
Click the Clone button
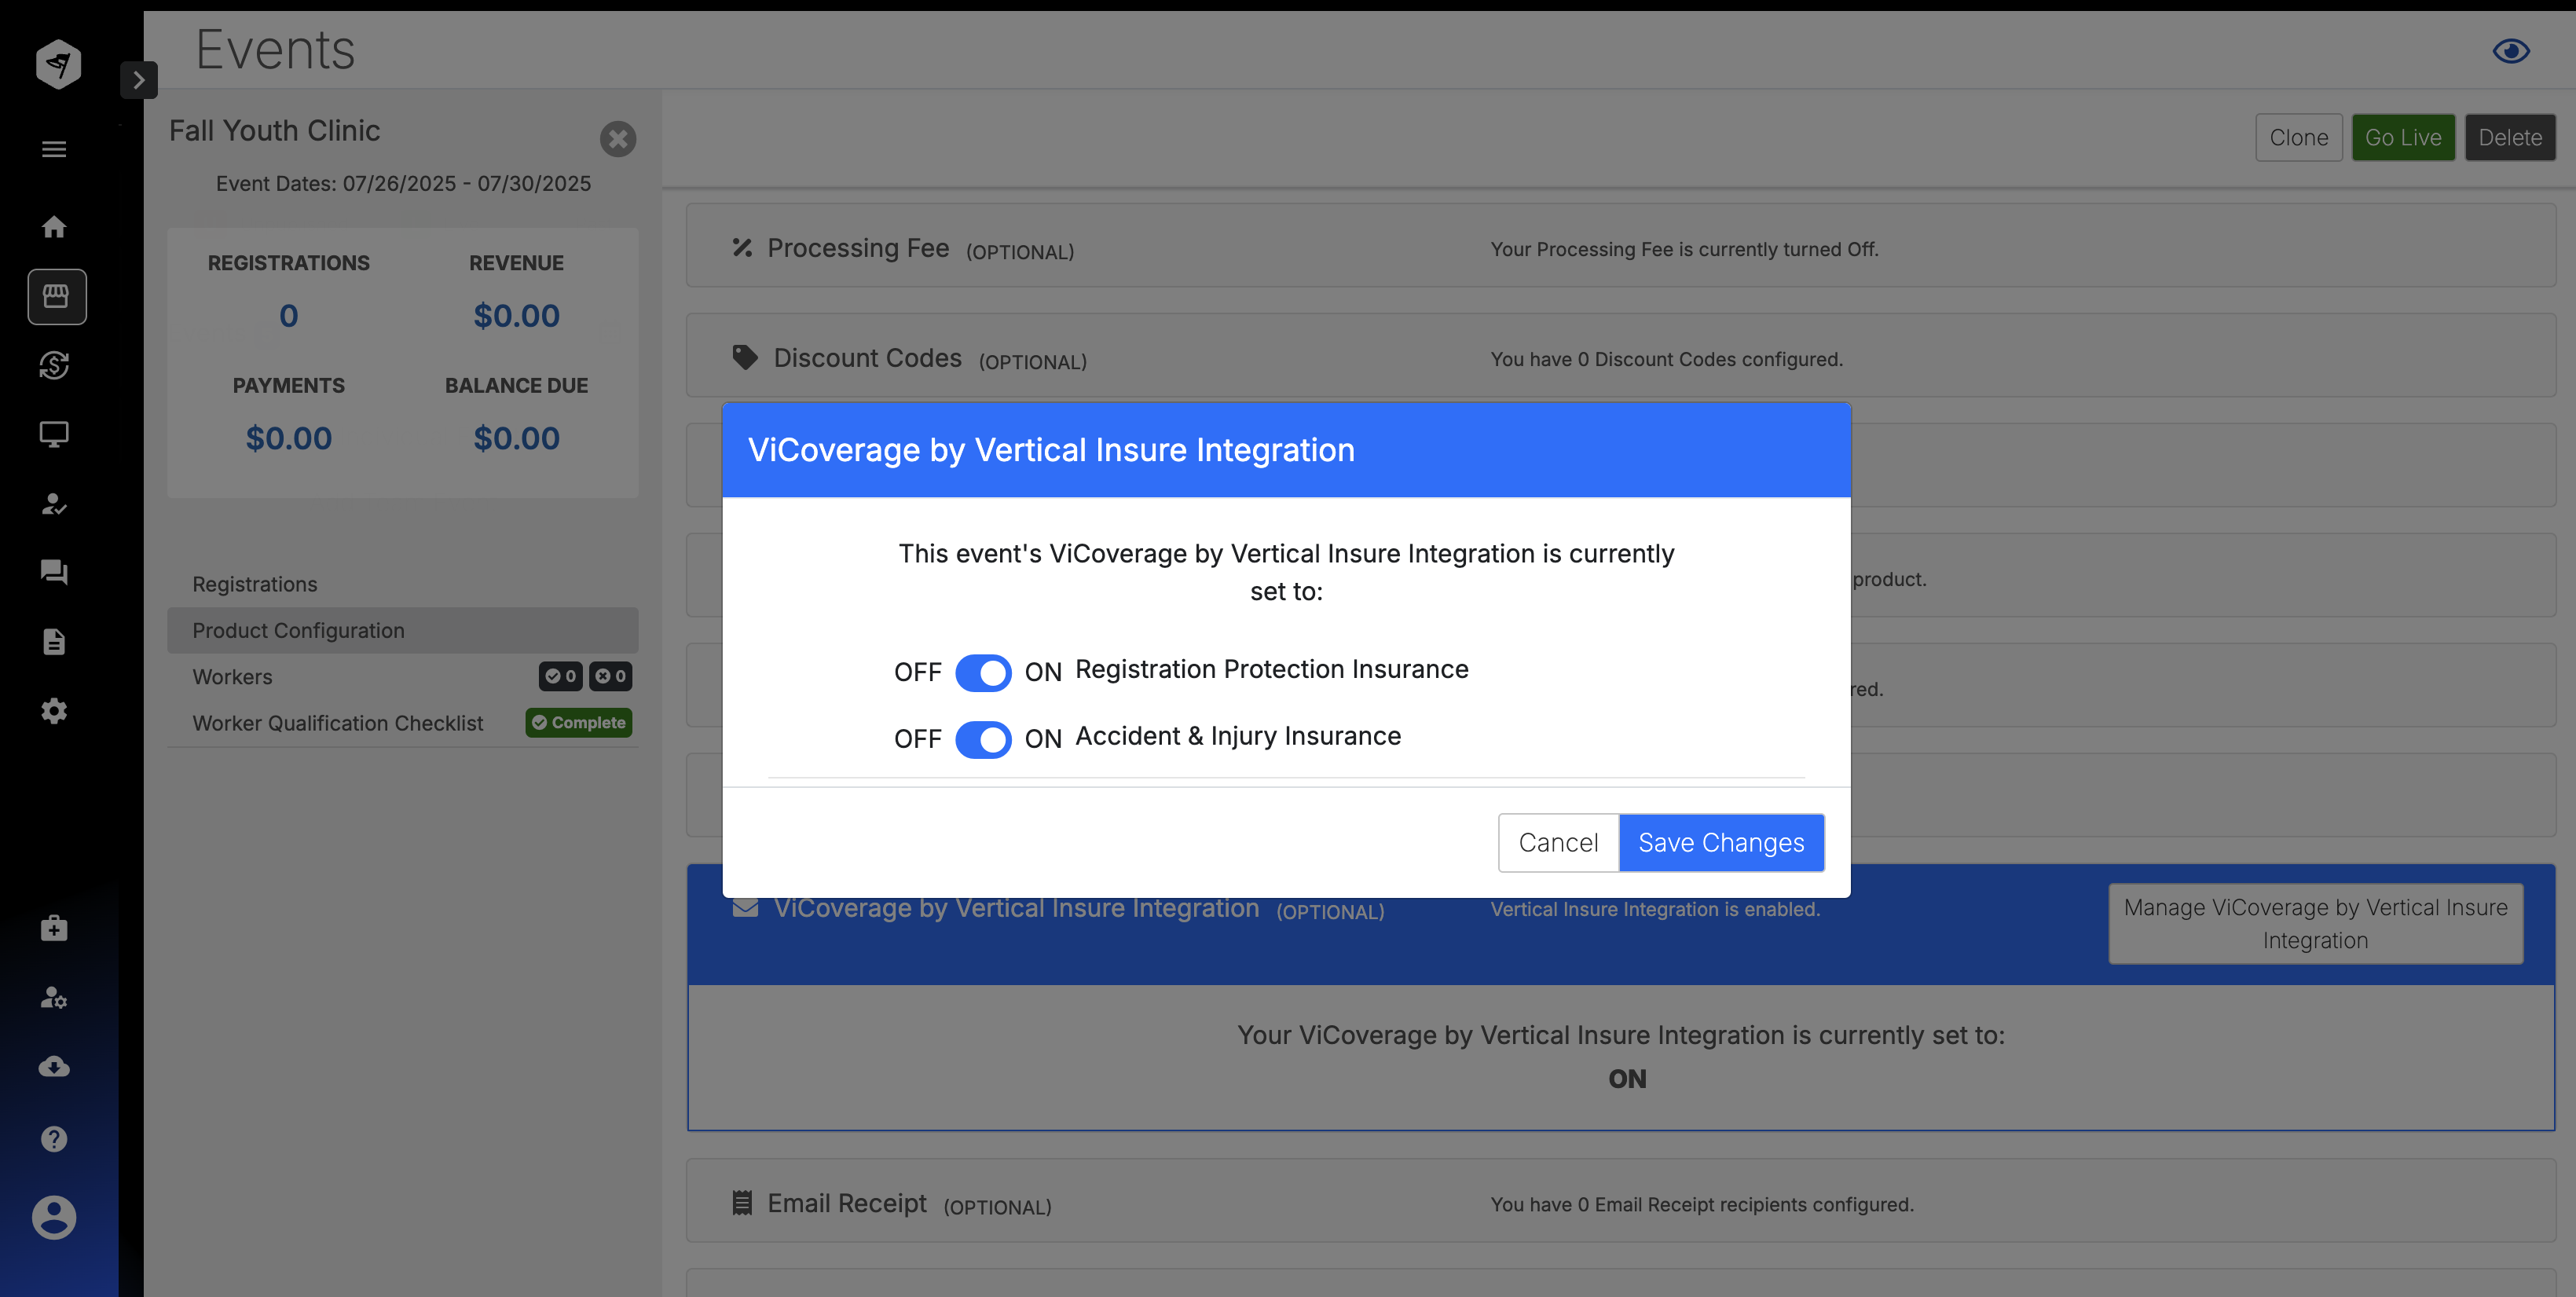[x=2298, y=138]
